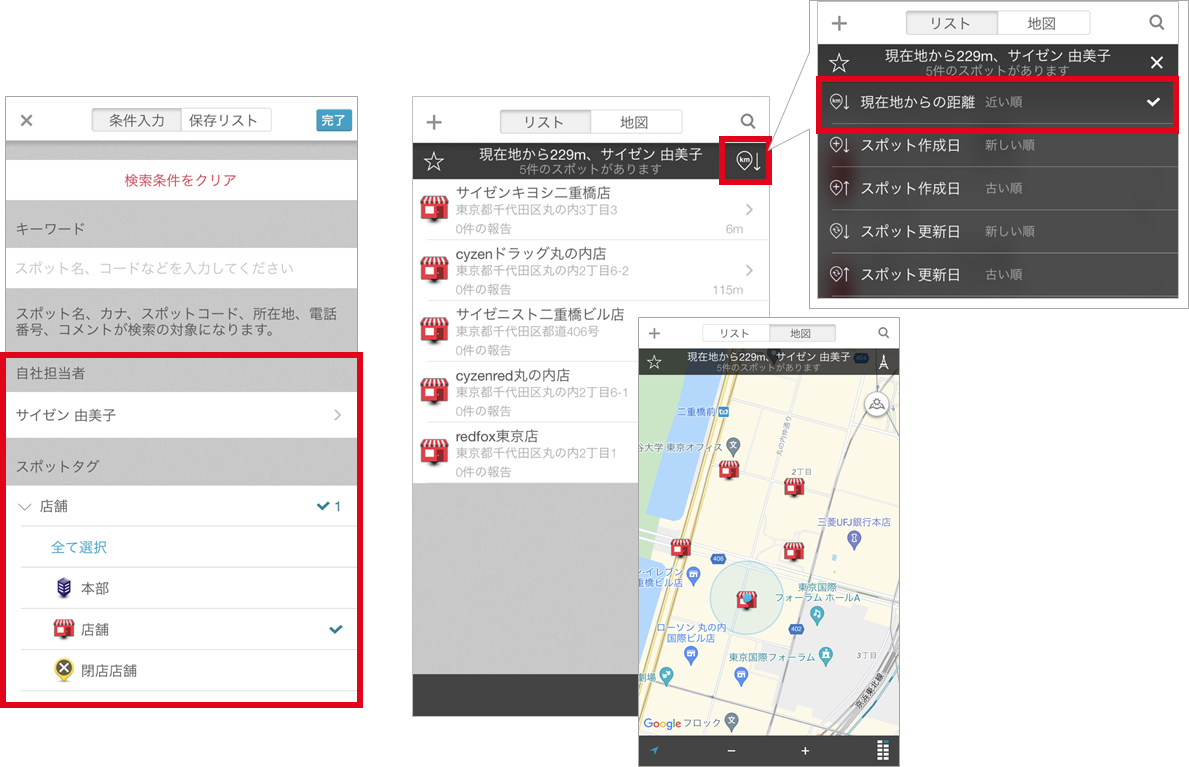Select the 本部 tag with building icon
1189x767 pixels.
[188, 588]
